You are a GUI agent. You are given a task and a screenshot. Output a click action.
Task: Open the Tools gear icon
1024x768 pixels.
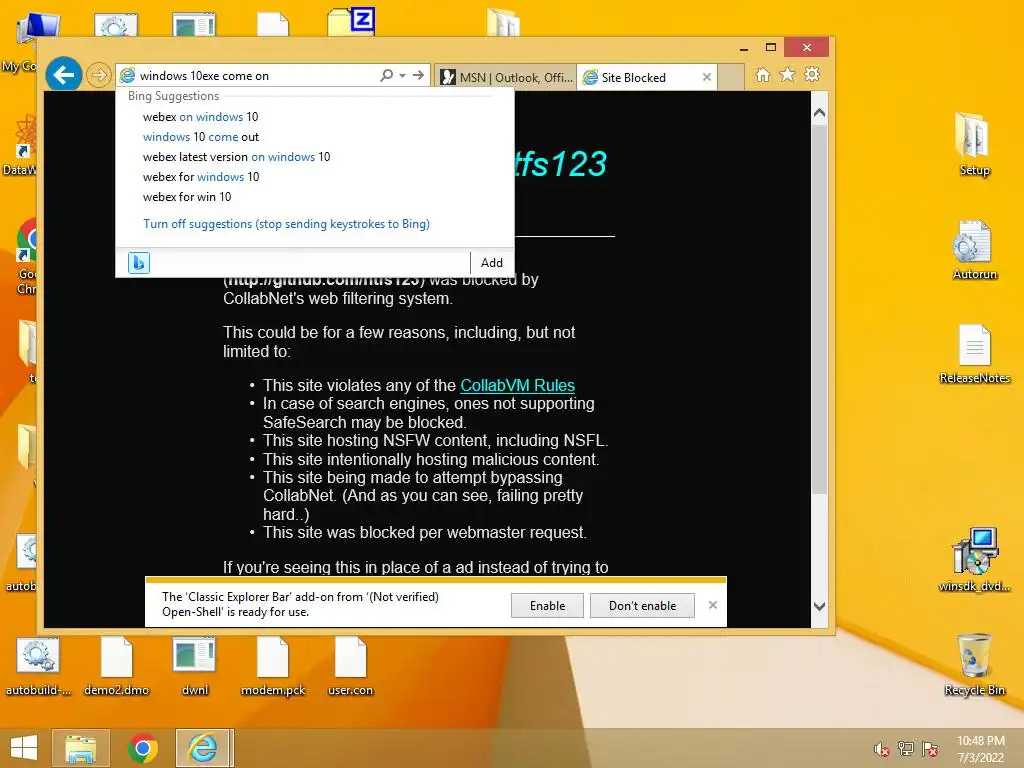coord(812,74)
